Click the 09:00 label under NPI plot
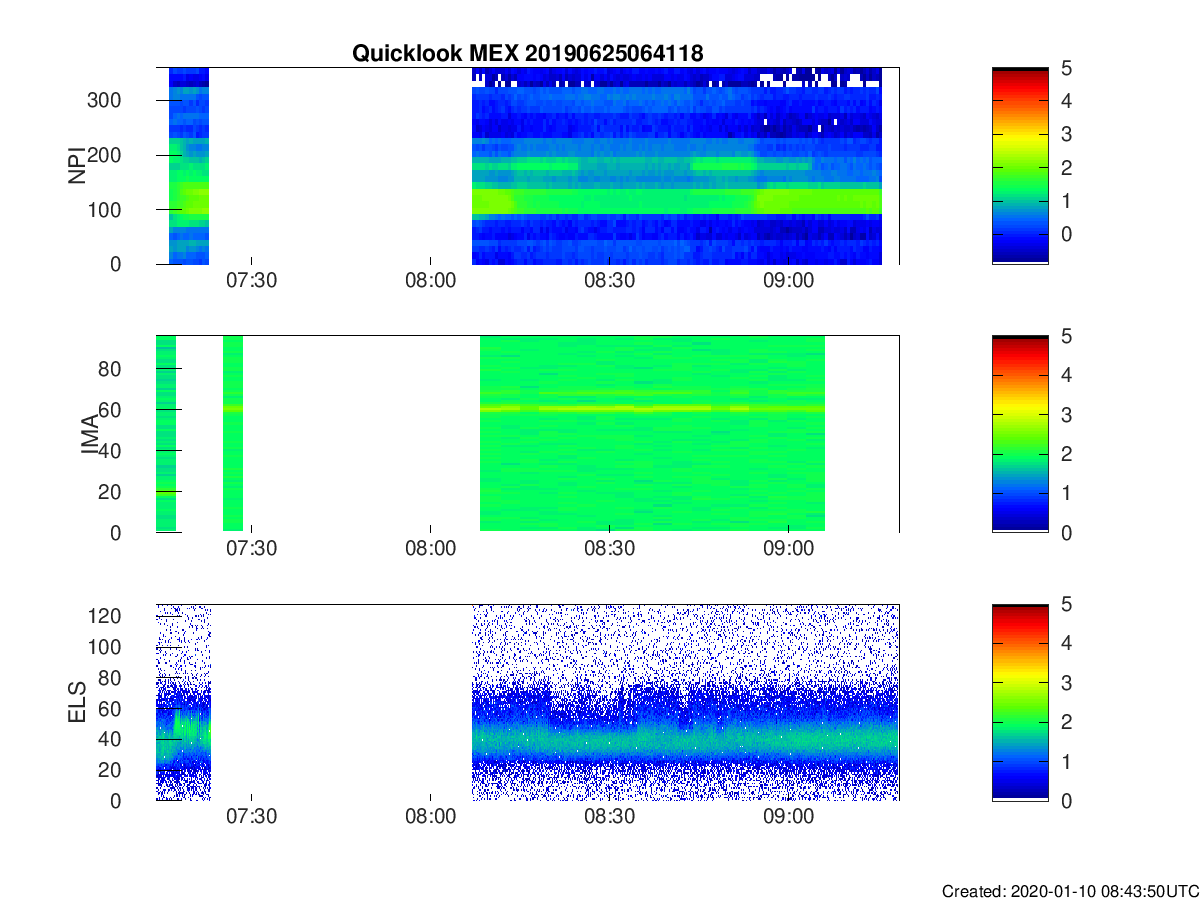This screenshot has height=900, width=1200. (x=789, y=281)
